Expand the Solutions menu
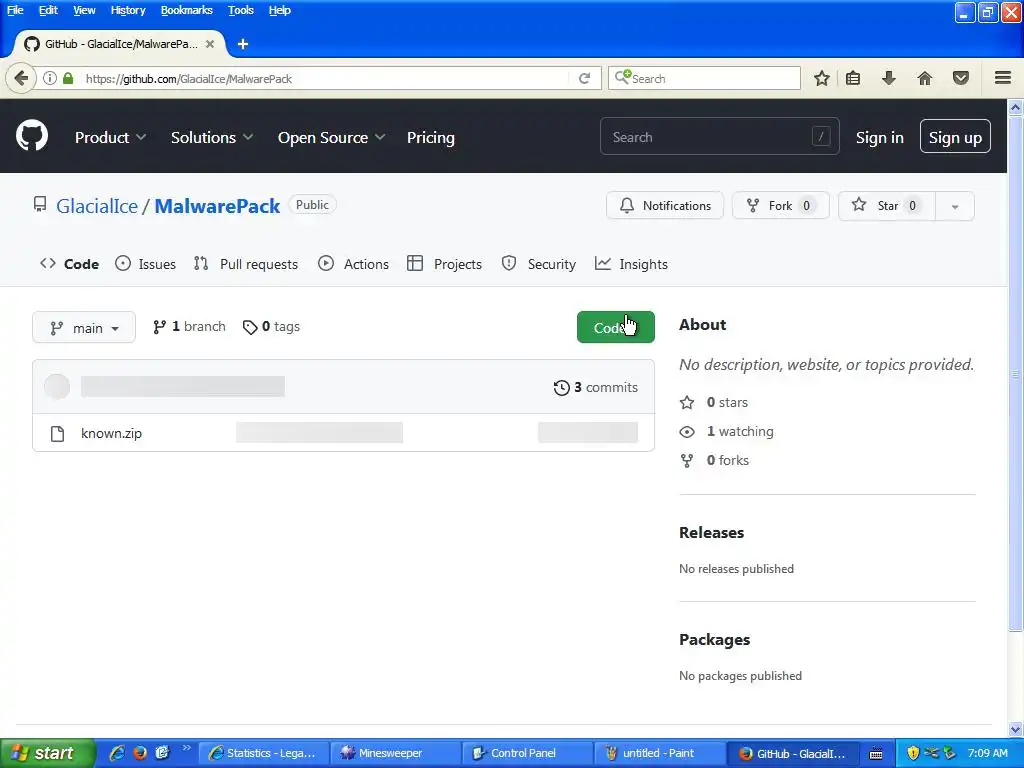The width and height of the screenshot is (1024, 768). [x=212, y=137]
